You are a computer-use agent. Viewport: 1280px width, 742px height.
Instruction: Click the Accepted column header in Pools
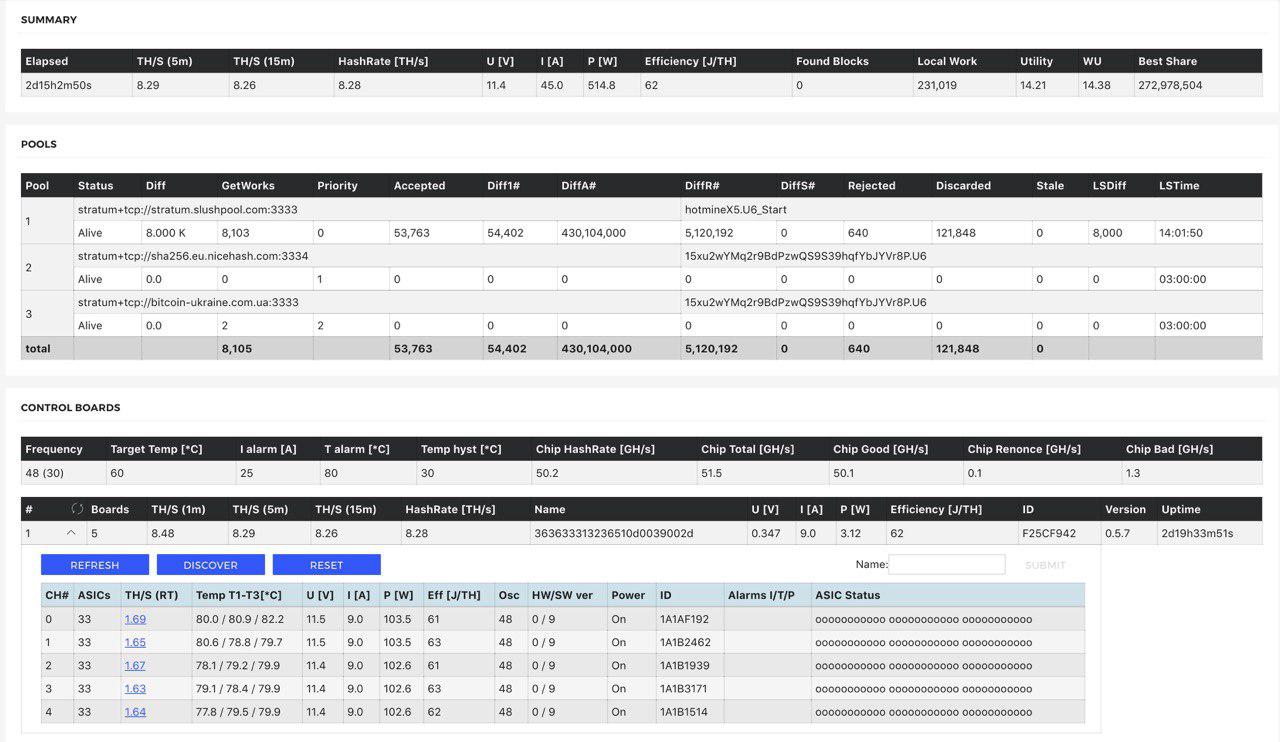click(420, 185)
